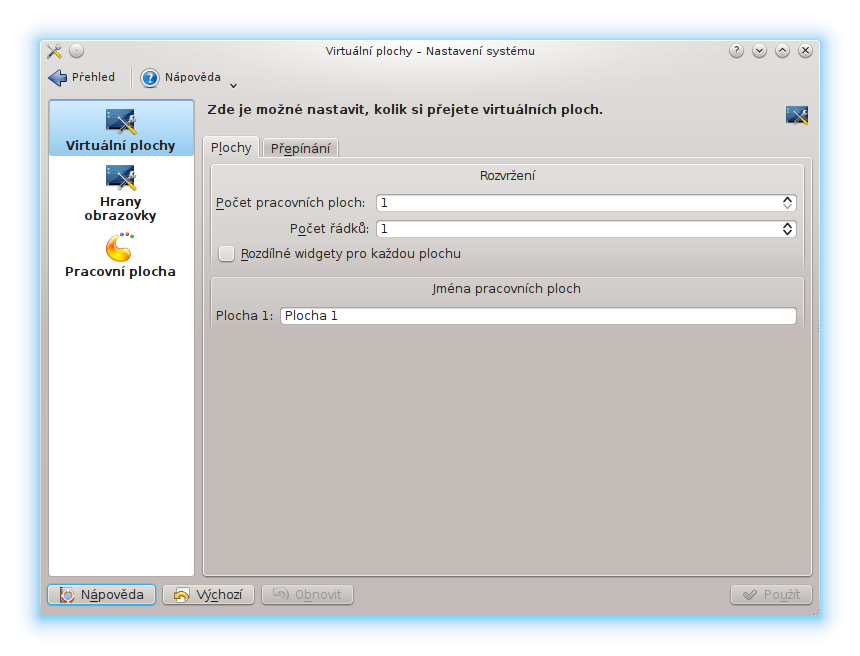Switch to the Přepínání tab
The height and width of the screenshot is (656, 860).
click(x=301, y=148)
